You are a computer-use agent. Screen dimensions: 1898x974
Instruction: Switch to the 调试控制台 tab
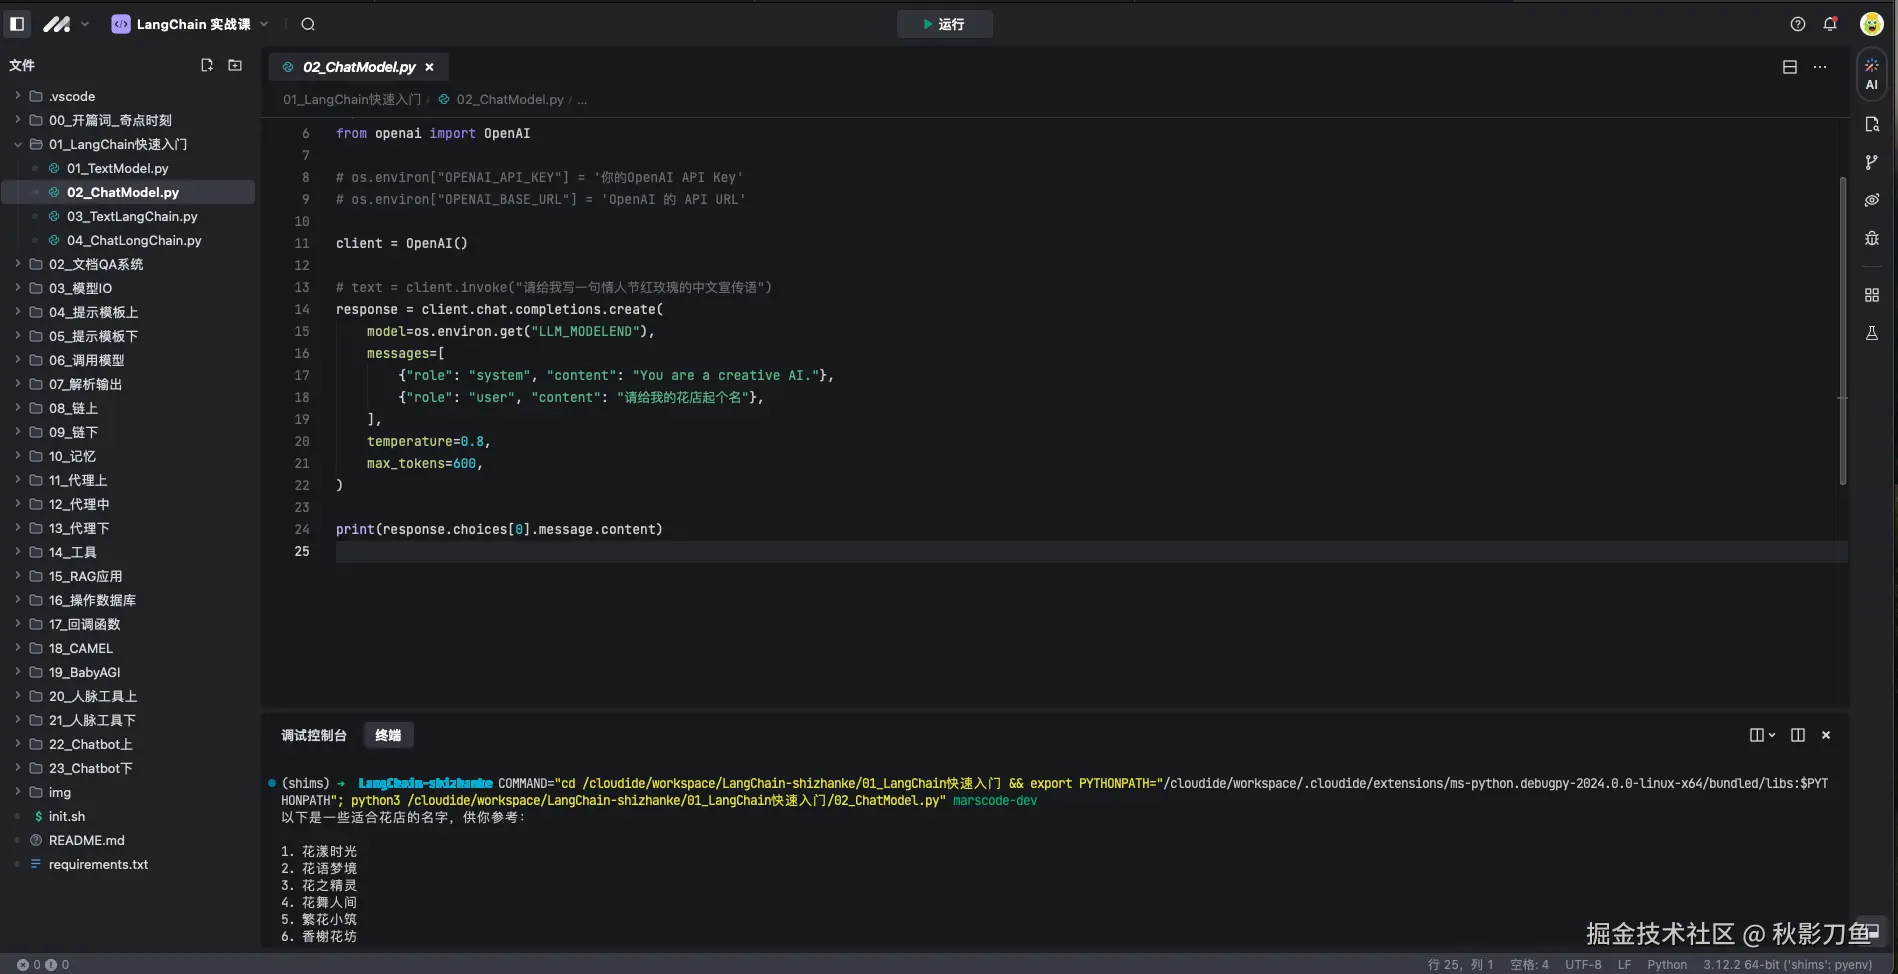(313, 735)
